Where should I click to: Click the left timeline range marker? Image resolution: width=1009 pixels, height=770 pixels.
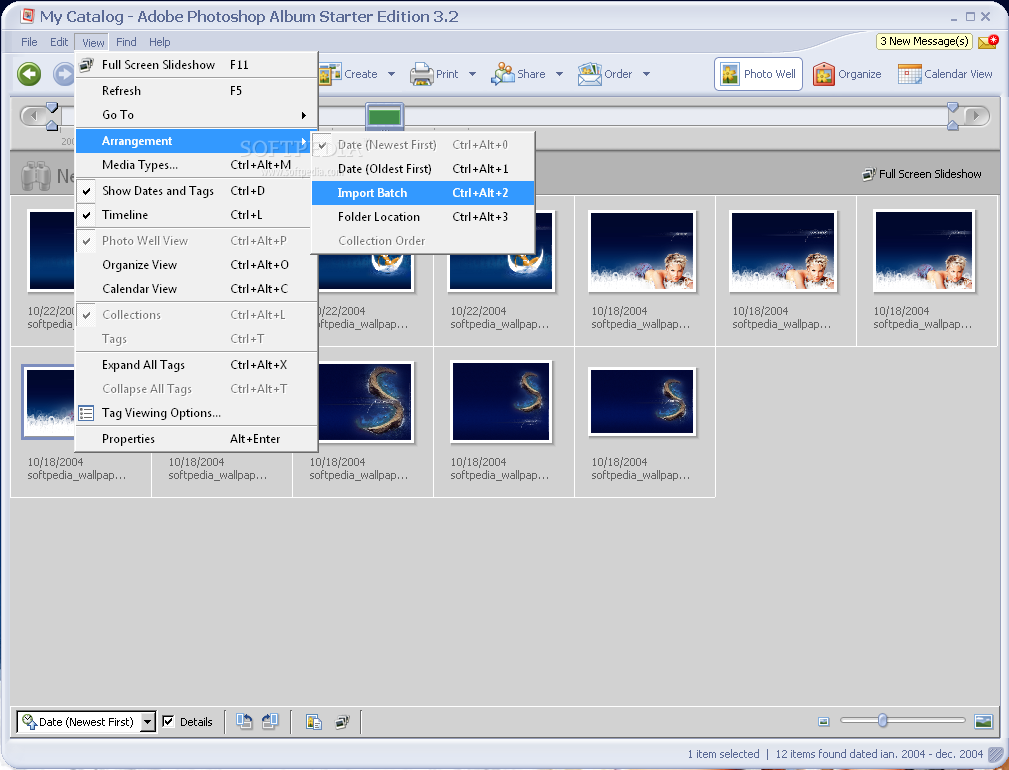coord(52,116)
